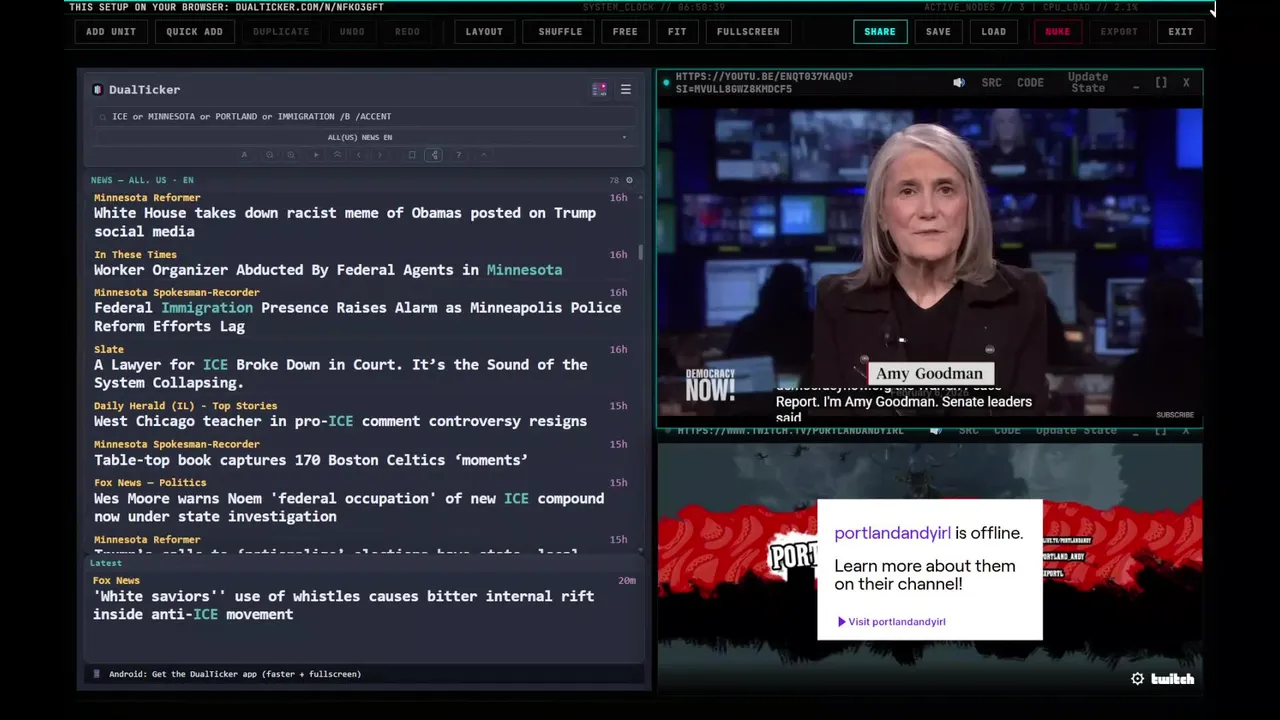Click the SHARE button
The height and width of the screenshot is (720, 1280).
tap(880, 31)
